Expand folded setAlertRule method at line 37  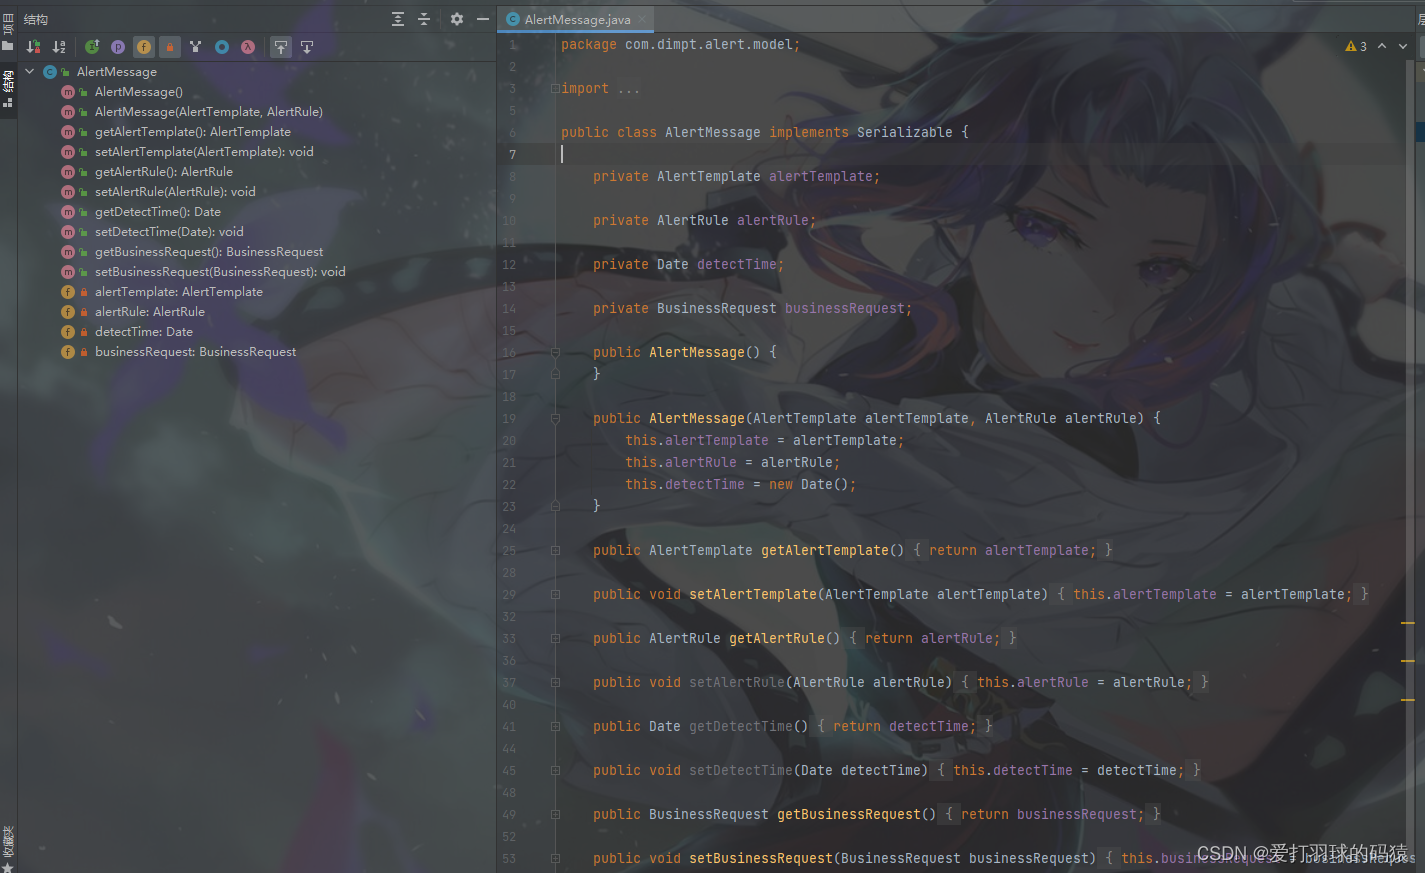coord(555,683)
